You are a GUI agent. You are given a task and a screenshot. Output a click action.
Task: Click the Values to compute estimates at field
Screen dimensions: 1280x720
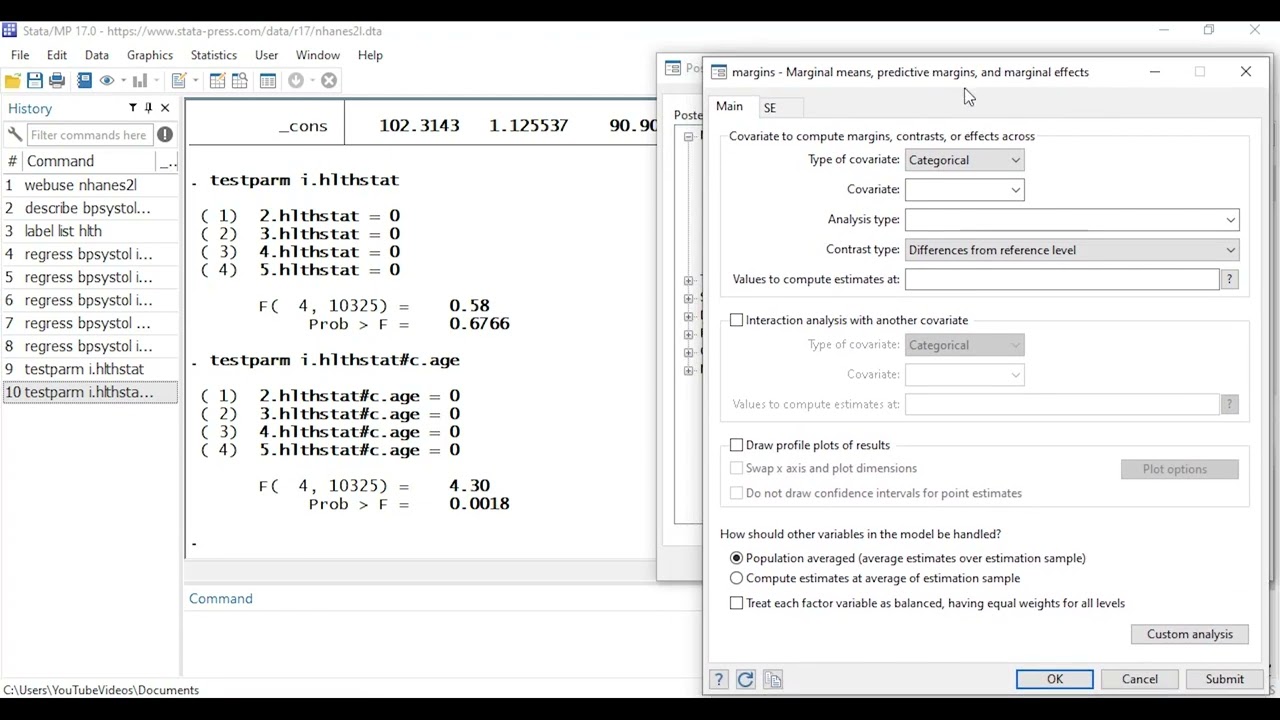pyautogui.click(x=1062, y=280)
